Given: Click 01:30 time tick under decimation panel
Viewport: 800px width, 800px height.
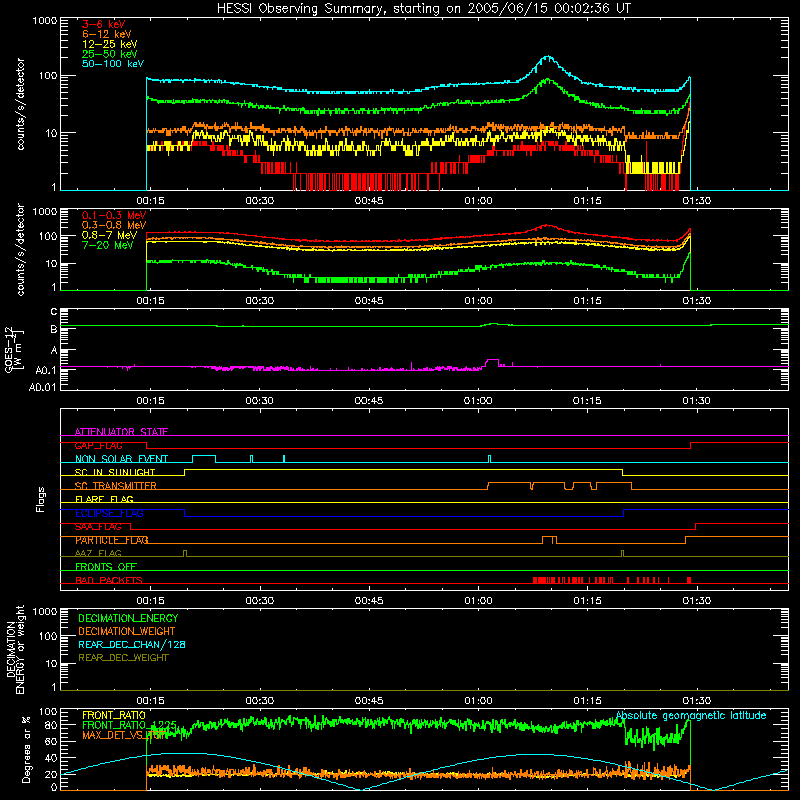Looking at the screenshot, I should 696,701.
